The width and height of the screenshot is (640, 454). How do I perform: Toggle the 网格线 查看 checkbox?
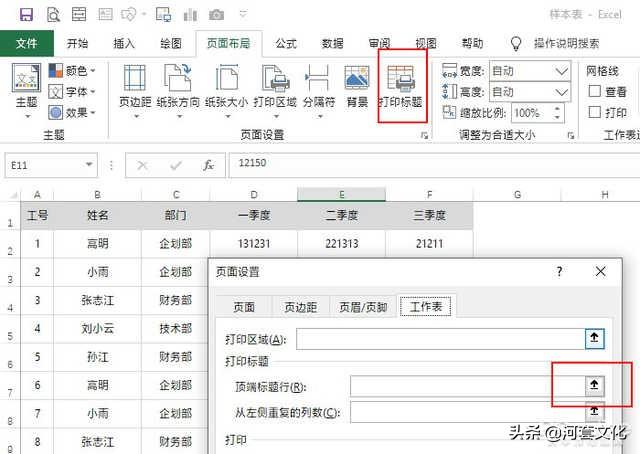point(595,91)
